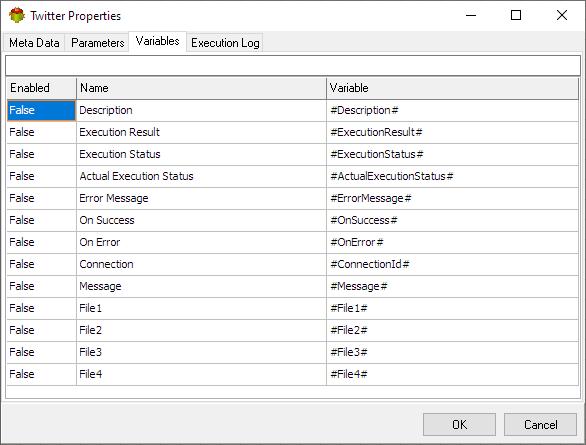Select Enabled cell for File4 row
Screen dimensions: 586x445
tap(41, 374)
